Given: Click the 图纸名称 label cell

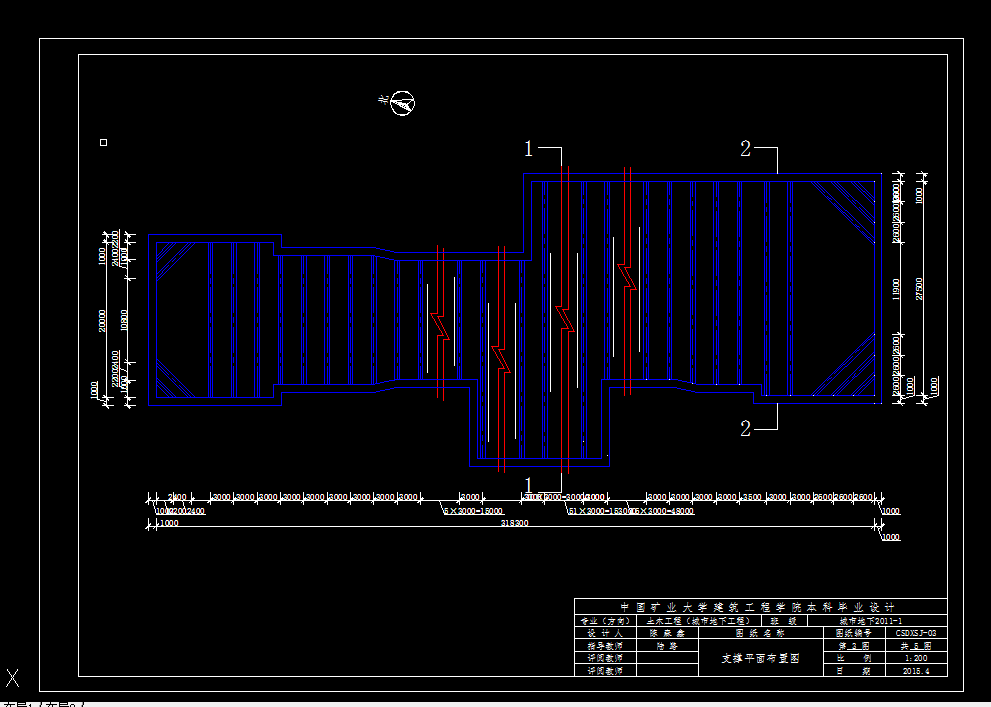Looking at the screenshot, I should click(x=761, y=632).
